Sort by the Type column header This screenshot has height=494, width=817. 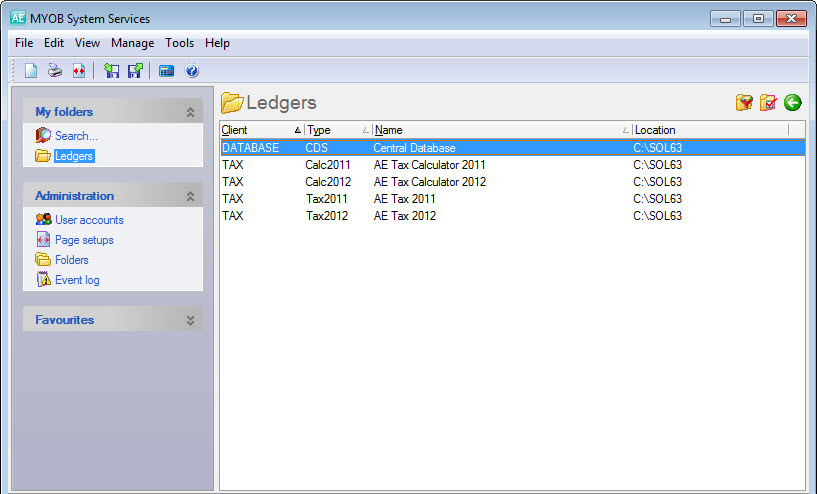pyautogui.click(x=338, y=130)
